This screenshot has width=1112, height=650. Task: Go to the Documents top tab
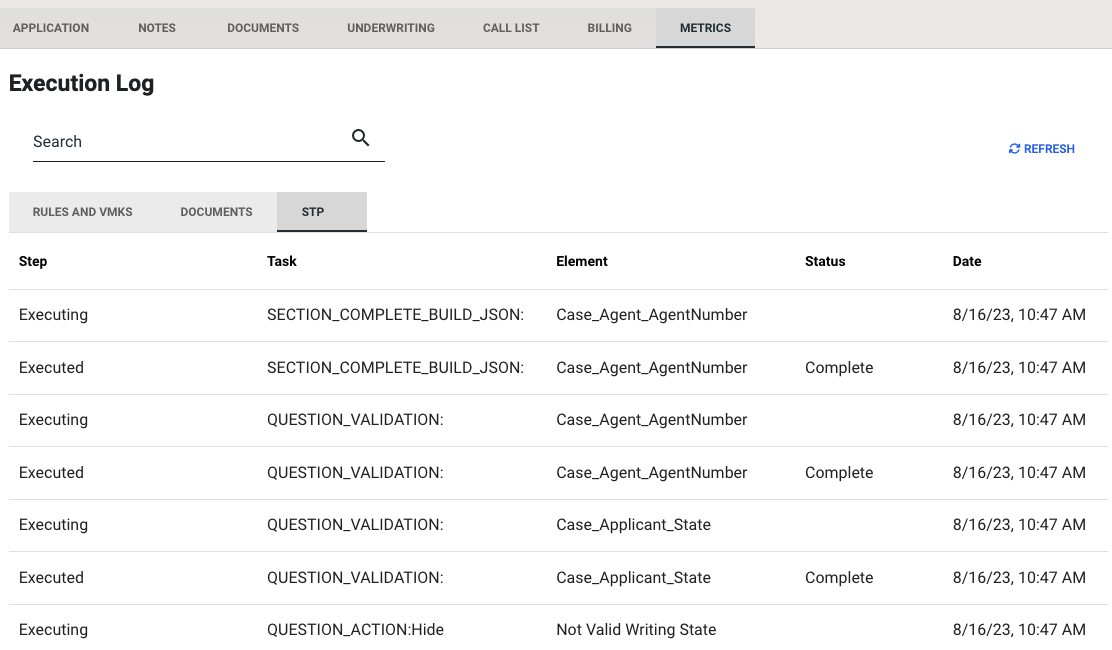point(263,28)
